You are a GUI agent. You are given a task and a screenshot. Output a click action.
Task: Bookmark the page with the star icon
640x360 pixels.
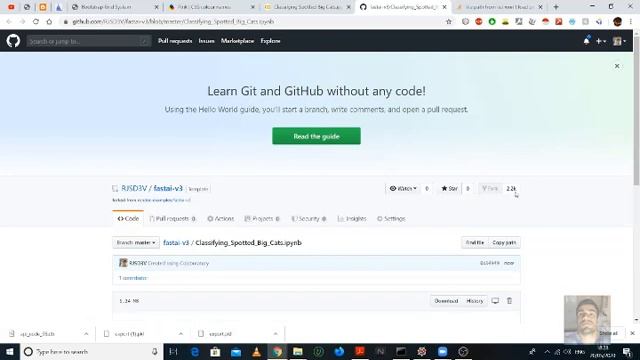click(449, 22)
